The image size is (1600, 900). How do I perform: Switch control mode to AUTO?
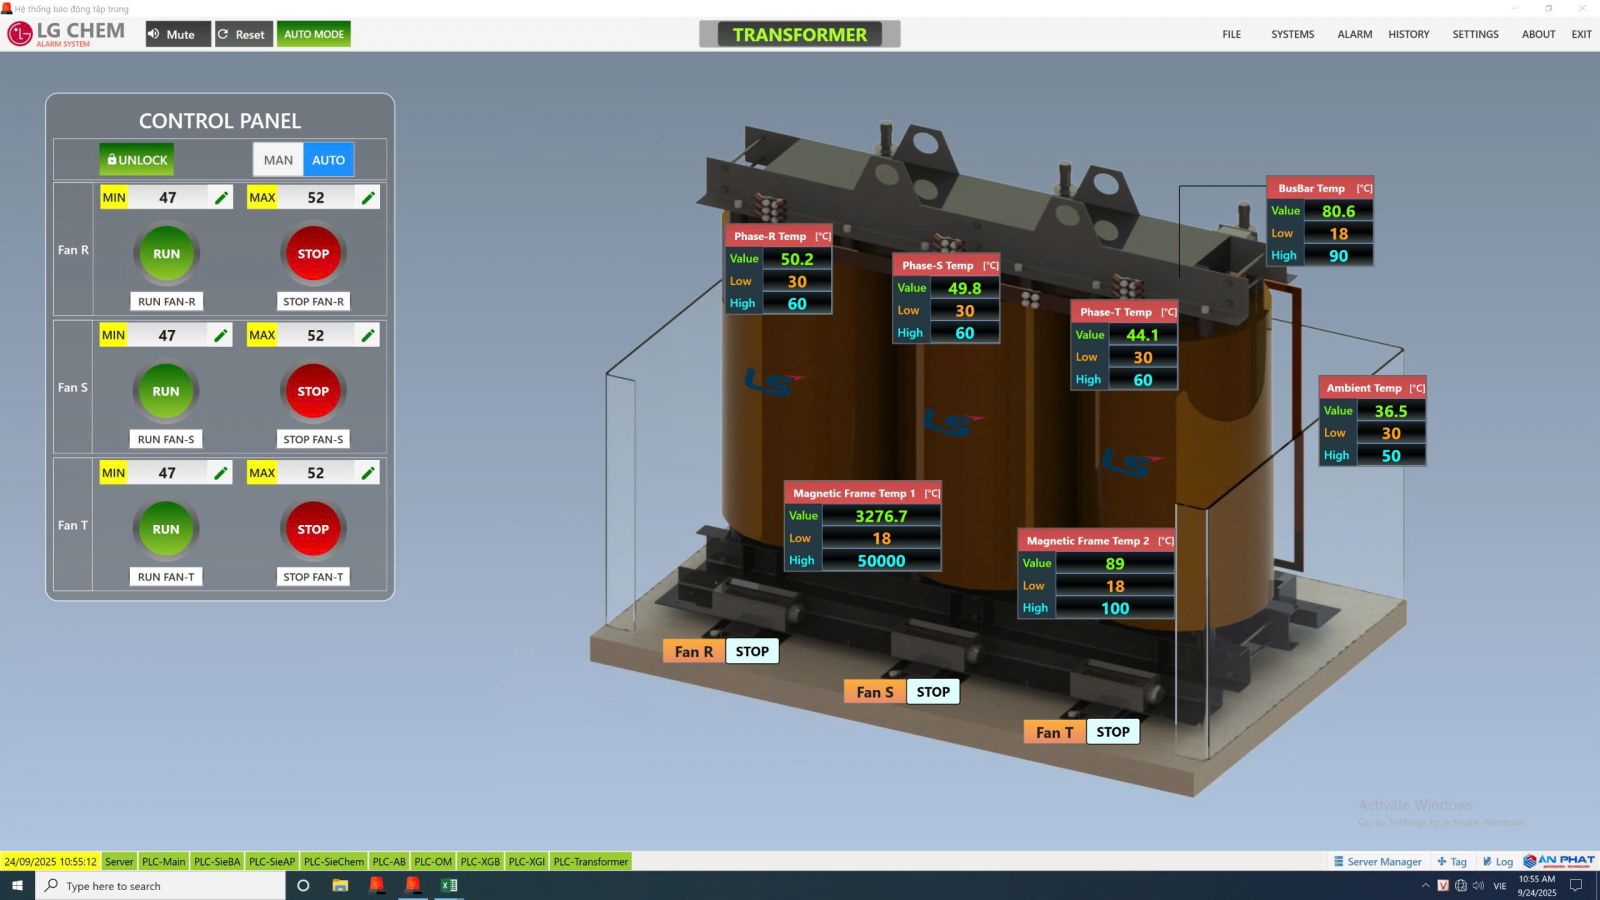tap(328, 160)
